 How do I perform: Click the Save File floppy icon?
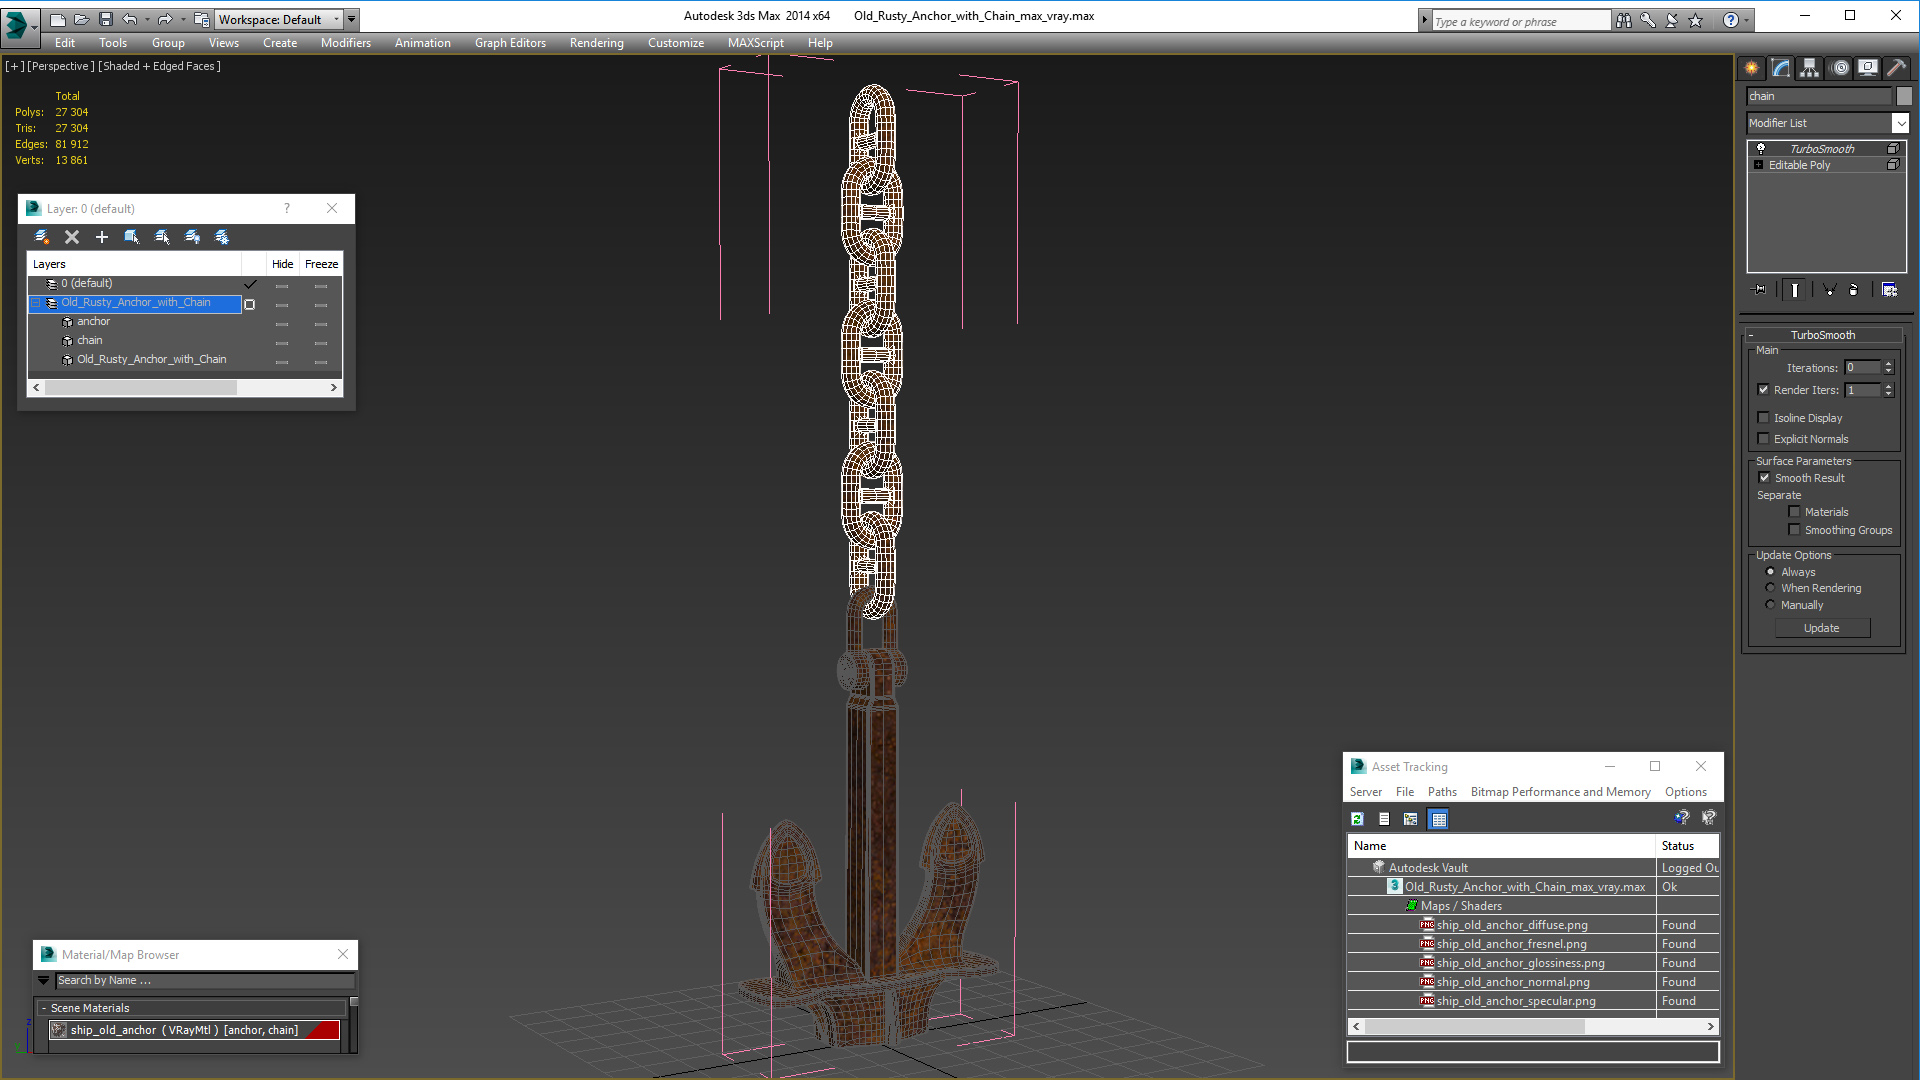coord(105,19)
